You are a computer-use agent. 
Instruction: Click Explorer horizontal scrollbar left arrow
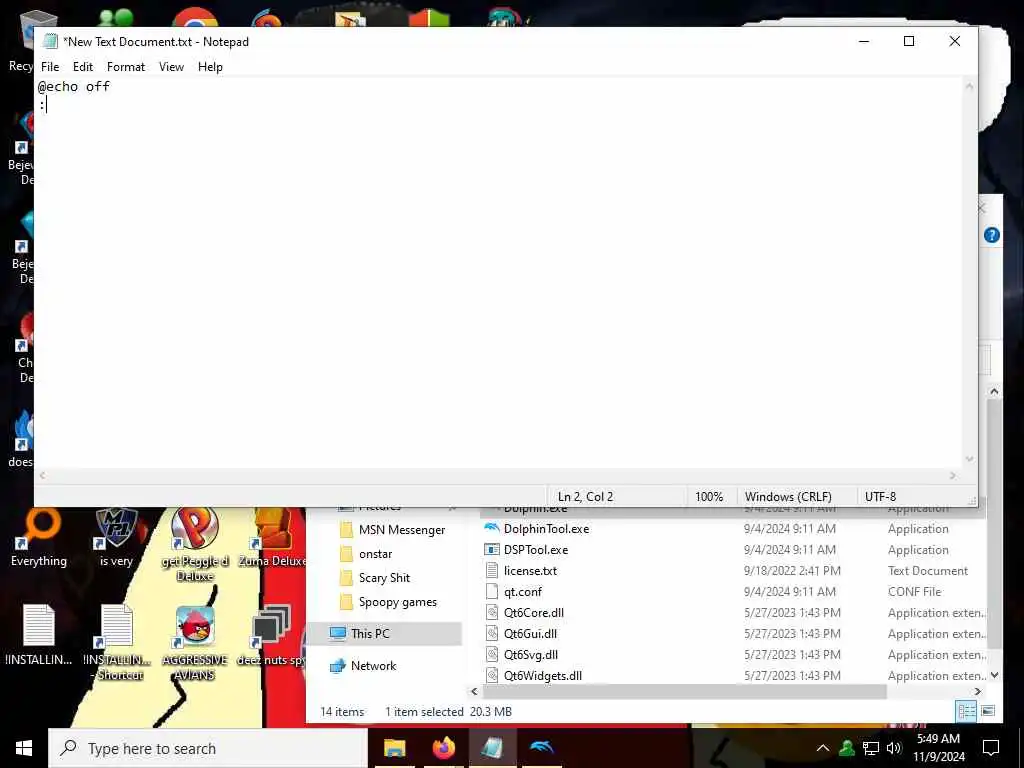tap(474, 691)
